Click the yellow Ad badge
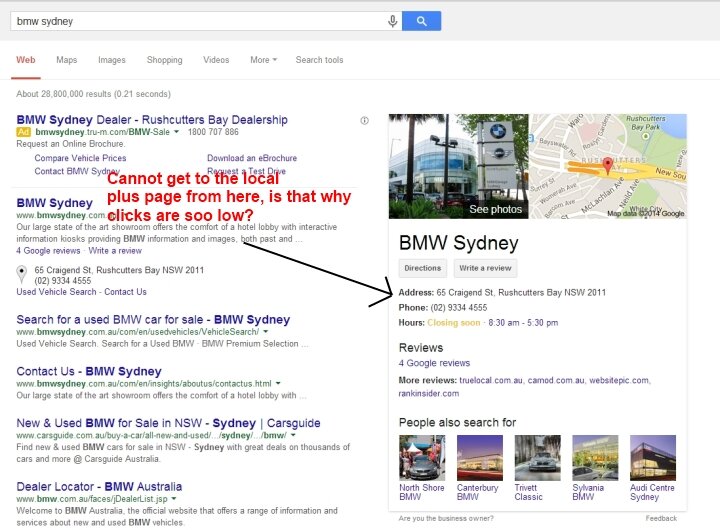The image size is (720, 530). click(x=23, y=132)
